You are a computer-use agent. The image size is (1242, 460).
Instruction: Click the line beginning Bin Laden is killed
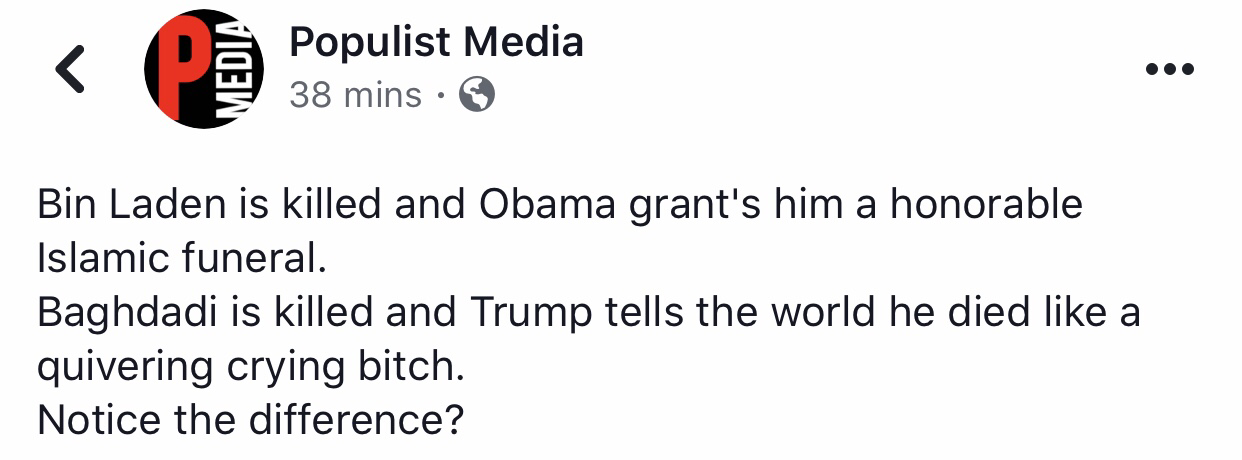(x=559, y=204)
